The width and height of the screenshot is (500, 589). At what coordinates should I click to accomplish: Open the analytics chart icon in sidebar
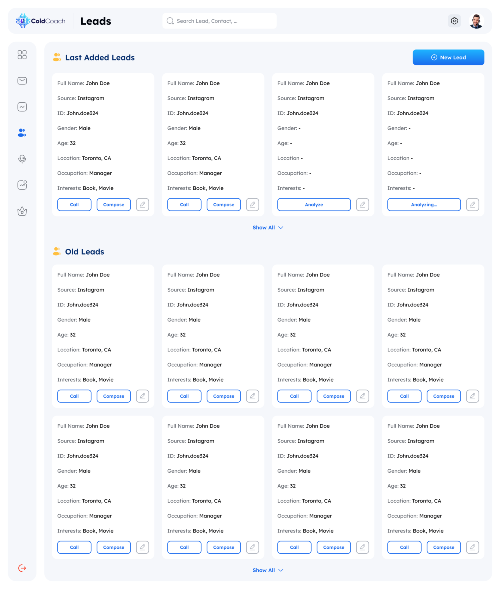[22, 107]
